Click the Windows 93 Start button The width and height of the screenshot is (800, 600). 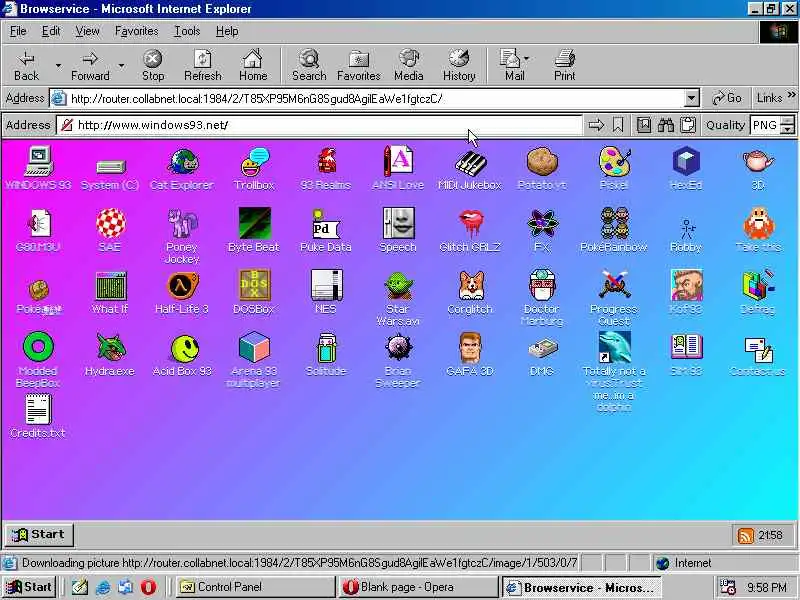coord(40,535)
